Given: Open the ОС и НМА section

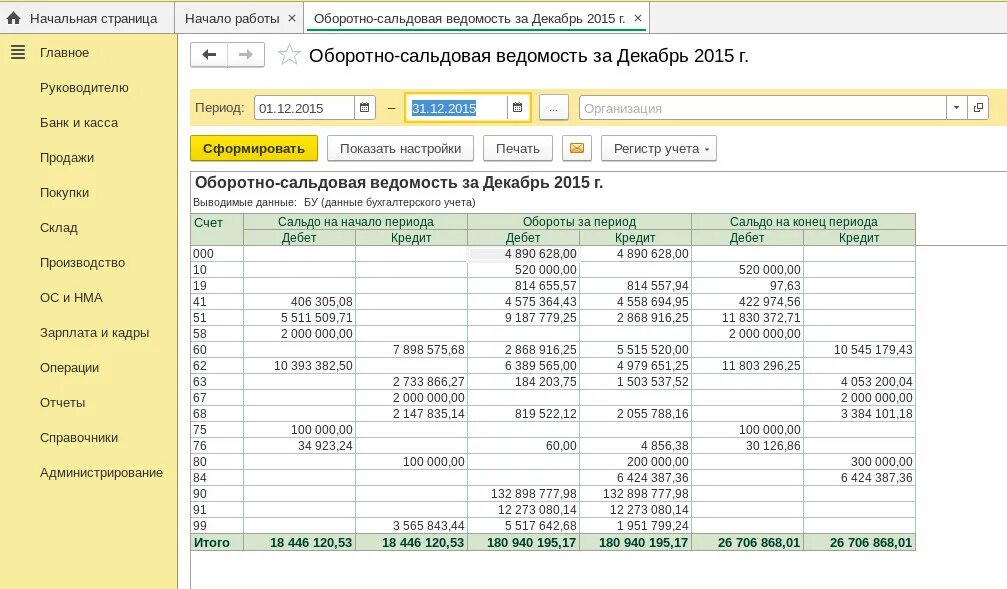Looking at the screenshot, I should pos(71,297).
